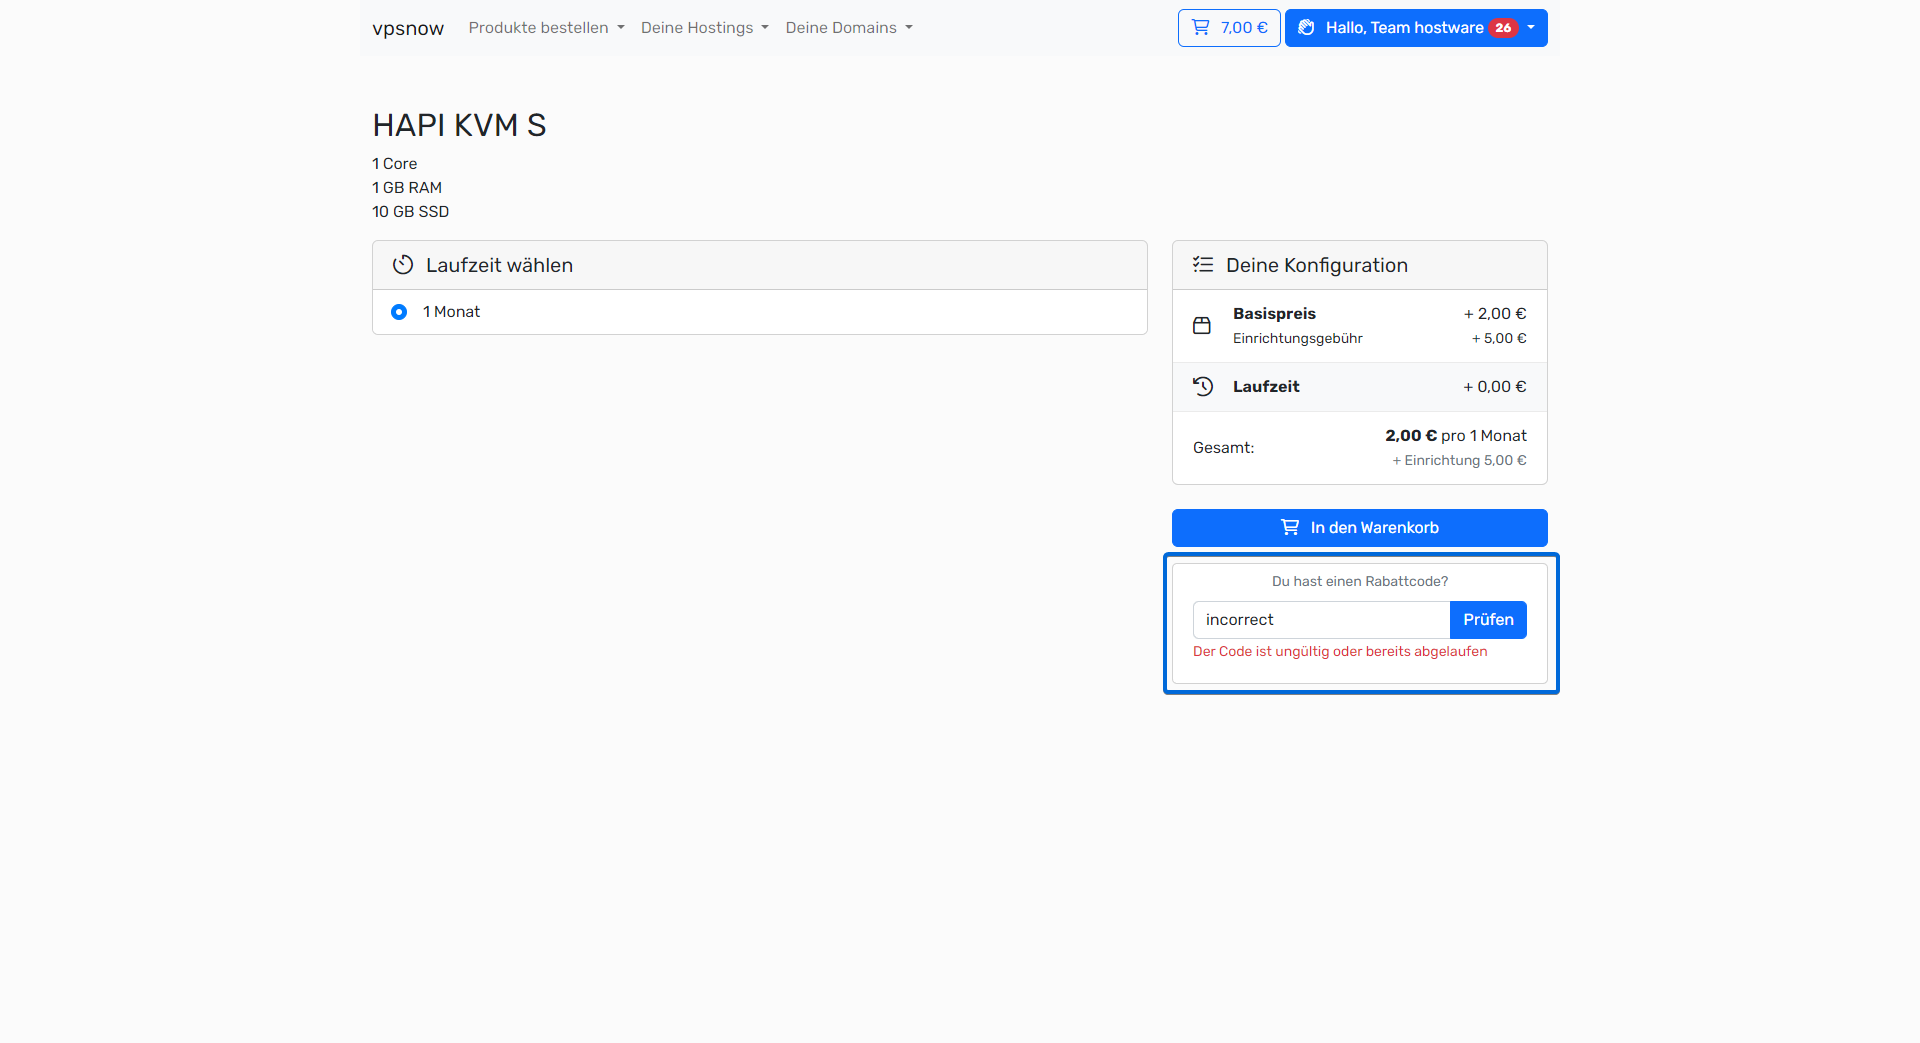Click the discount code input field
This screenshot has width=1920, height=1043.
[1320, 620]
